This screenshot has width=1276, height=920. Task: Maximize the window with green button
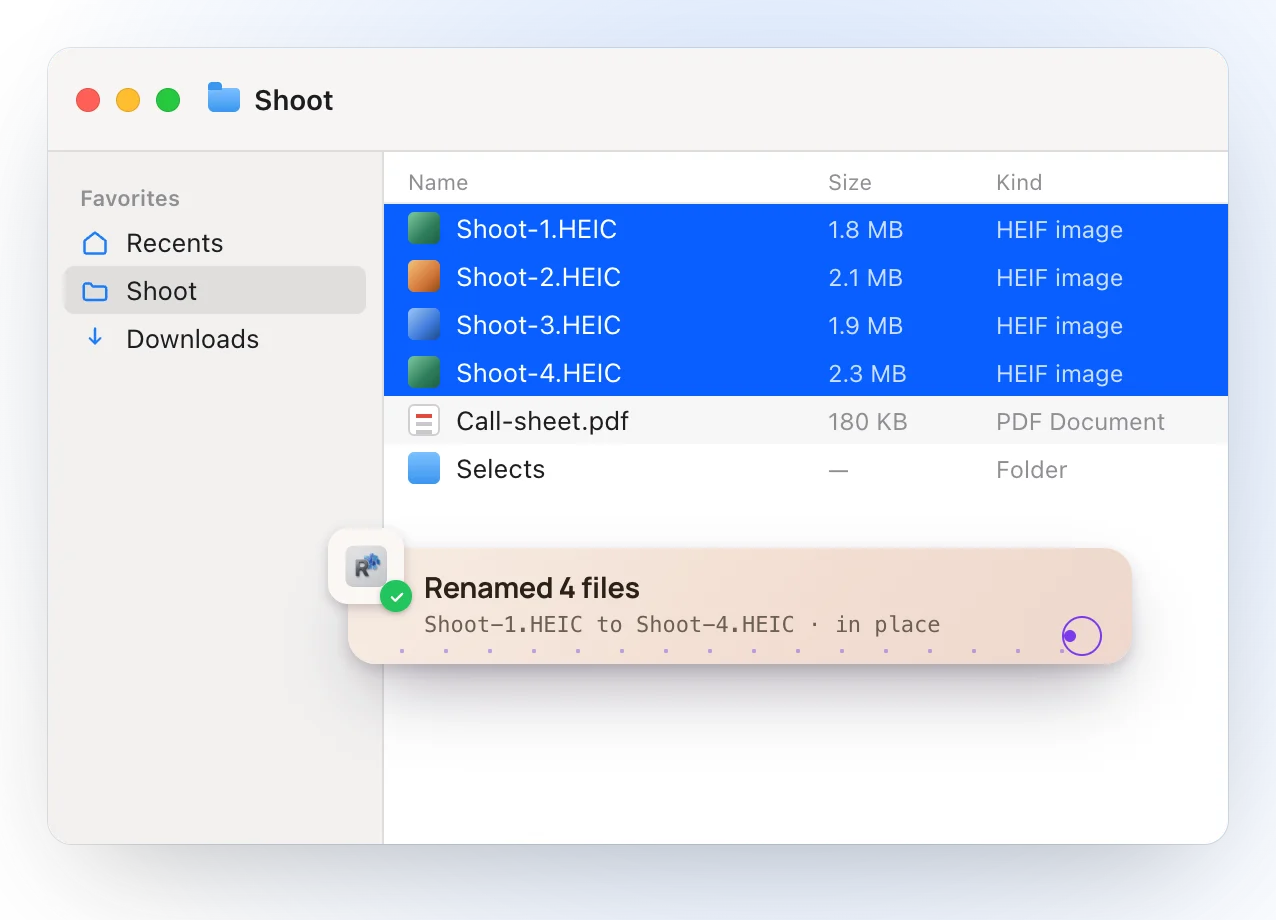point(168,100)
